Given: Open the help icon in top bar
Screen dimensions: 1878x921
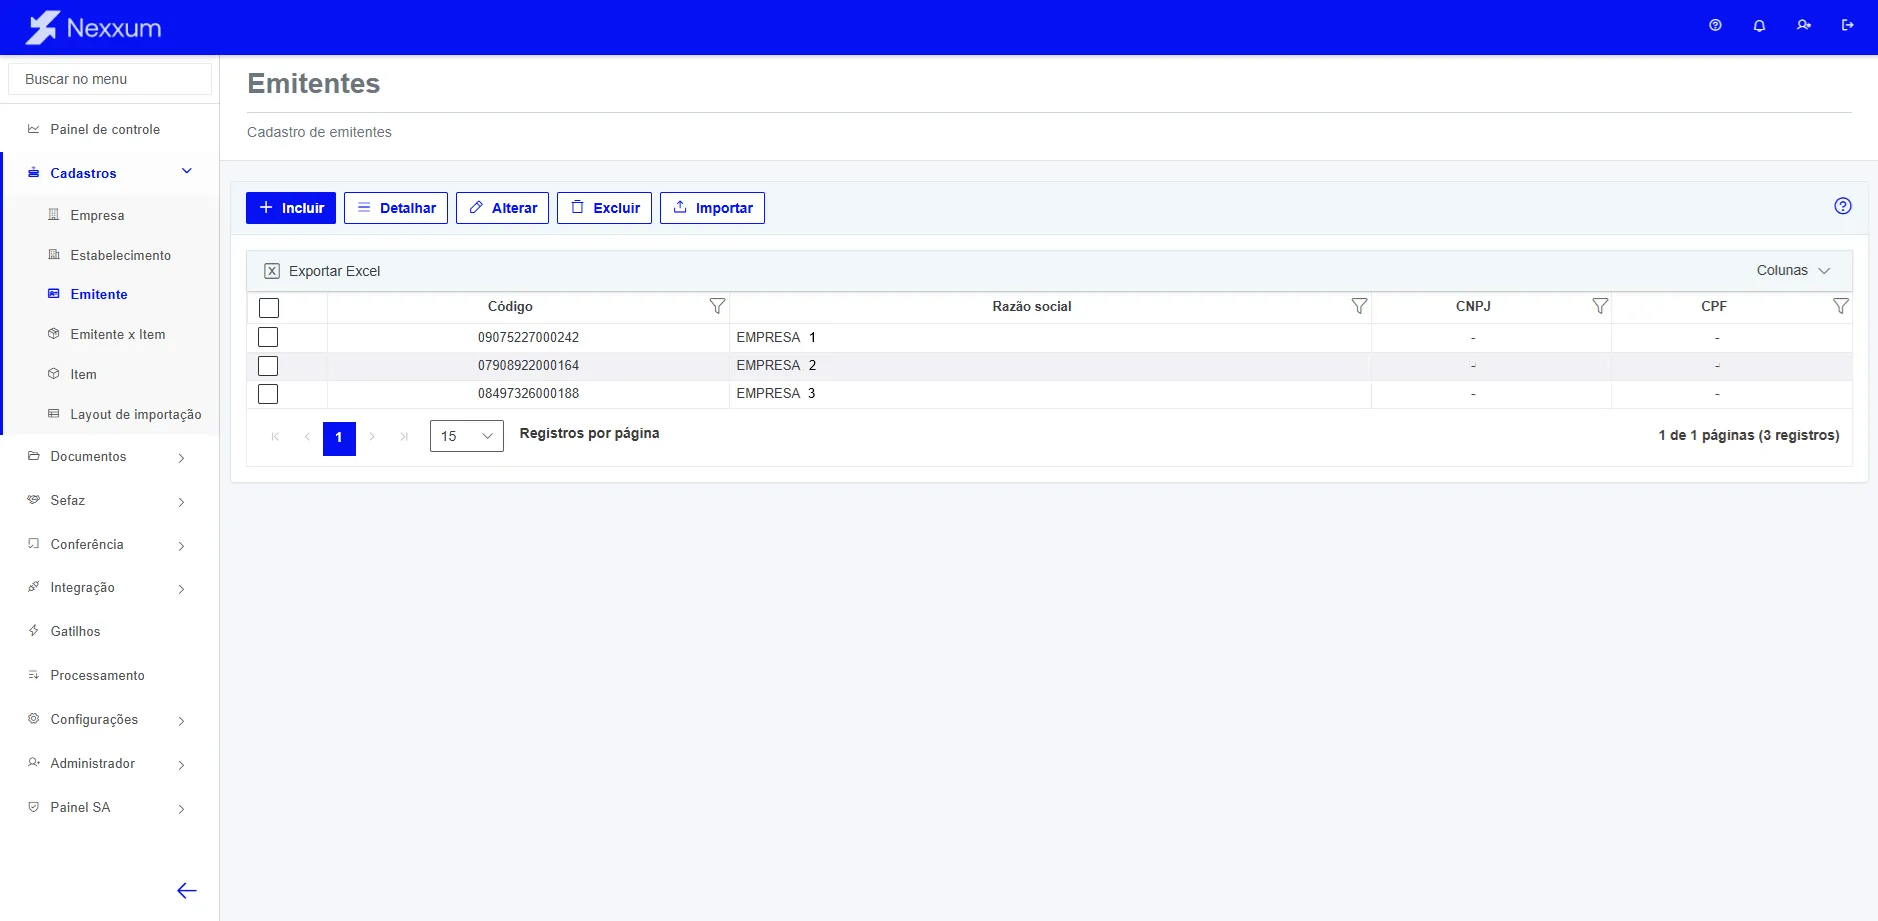Looking at the screenshot, I should coord(1715,25).
